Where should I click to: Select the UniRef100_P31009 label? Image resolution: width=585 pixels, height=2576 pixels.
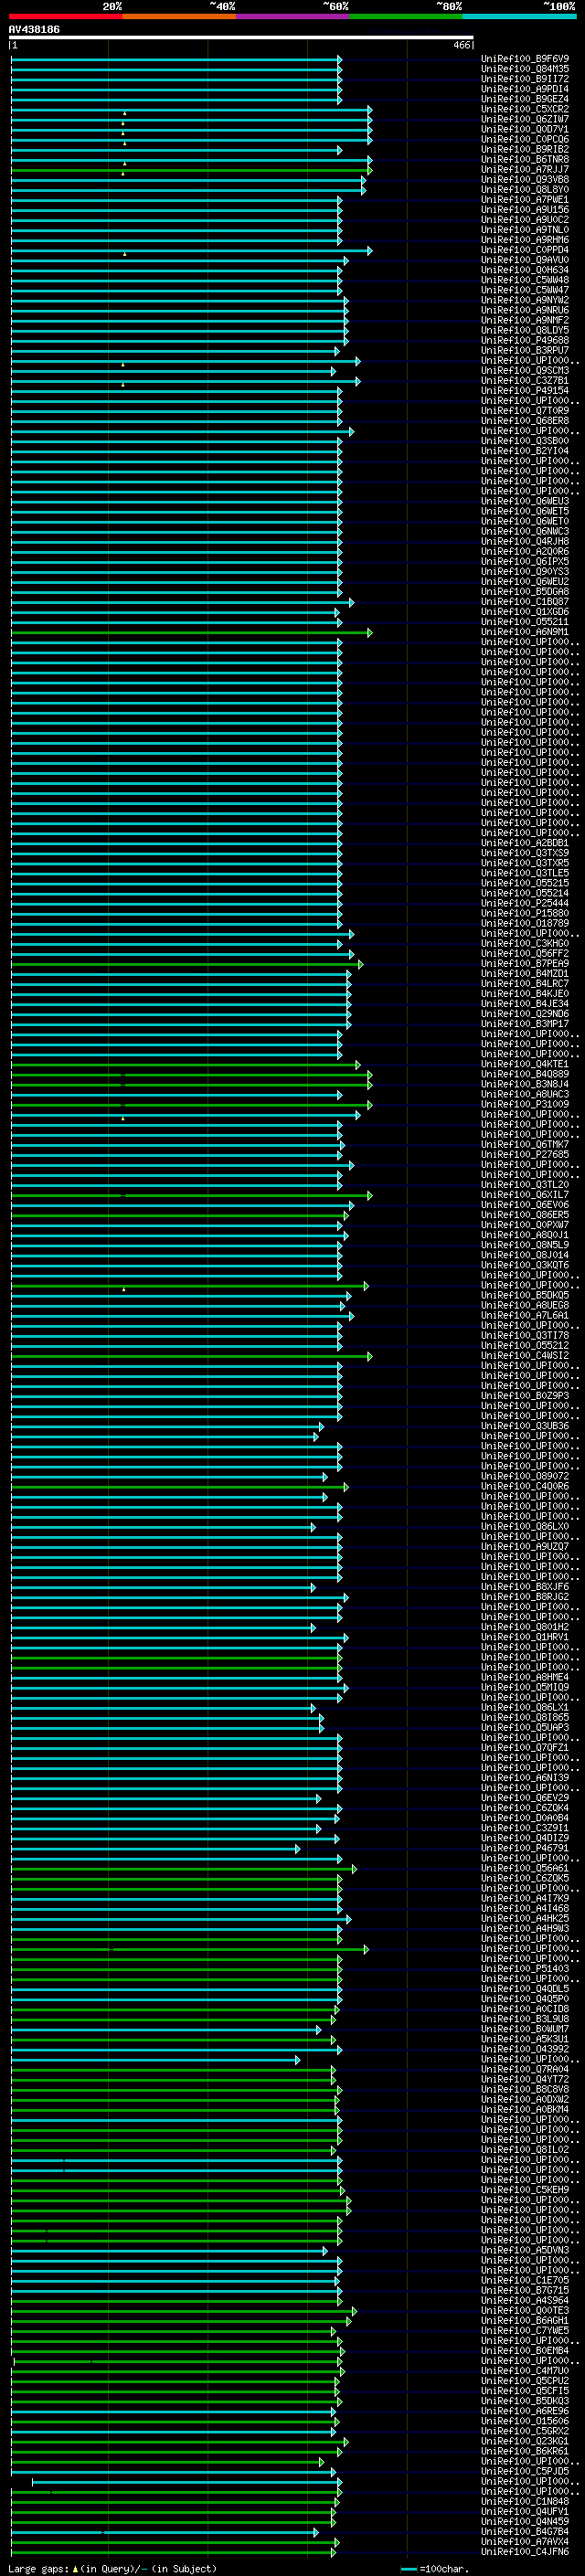pos(525,1104)
